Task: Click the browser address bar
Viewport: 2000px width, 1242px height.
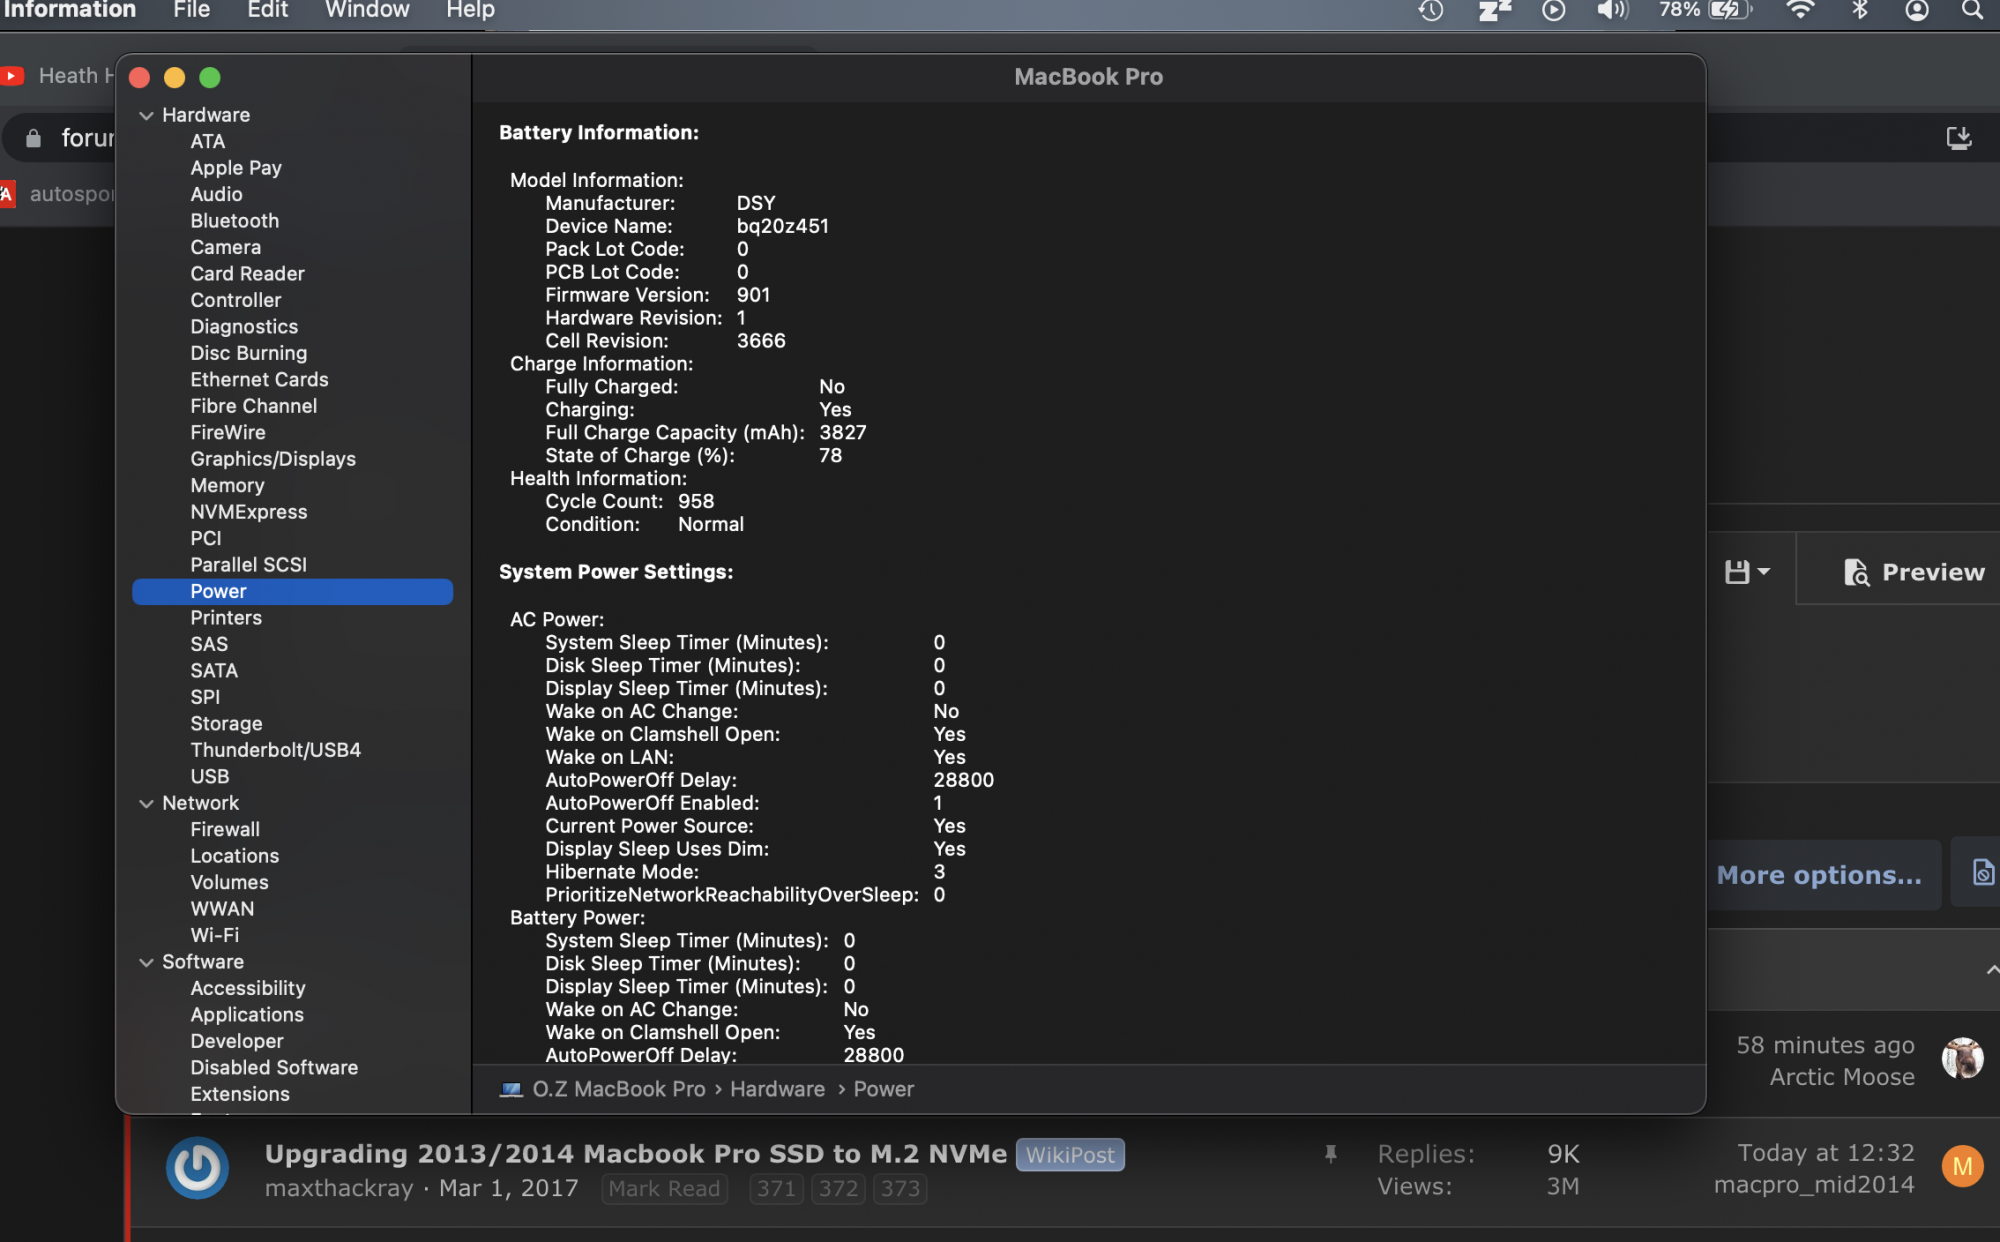Action: point(60,138)
